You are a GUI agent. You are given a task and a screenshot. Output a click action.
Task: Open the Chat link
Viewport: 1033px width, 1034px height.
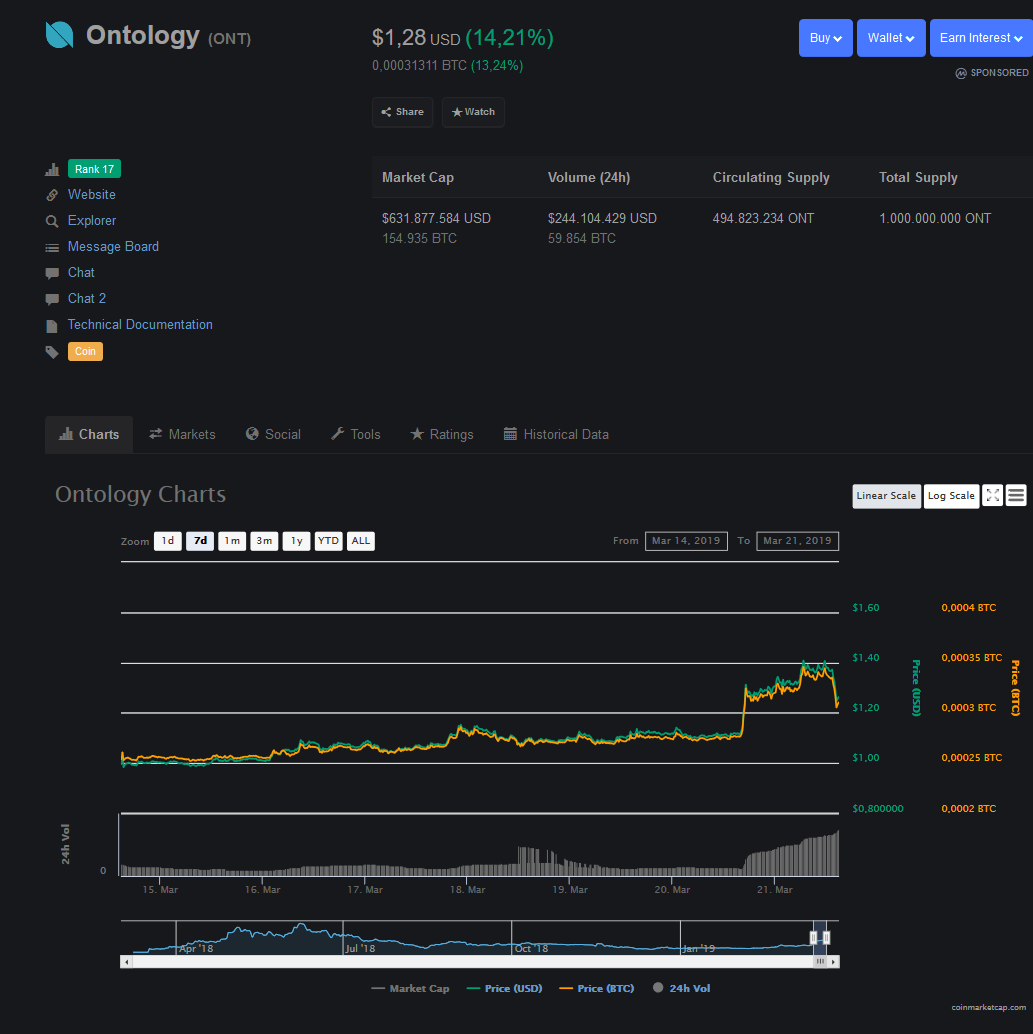coord(81,272)
